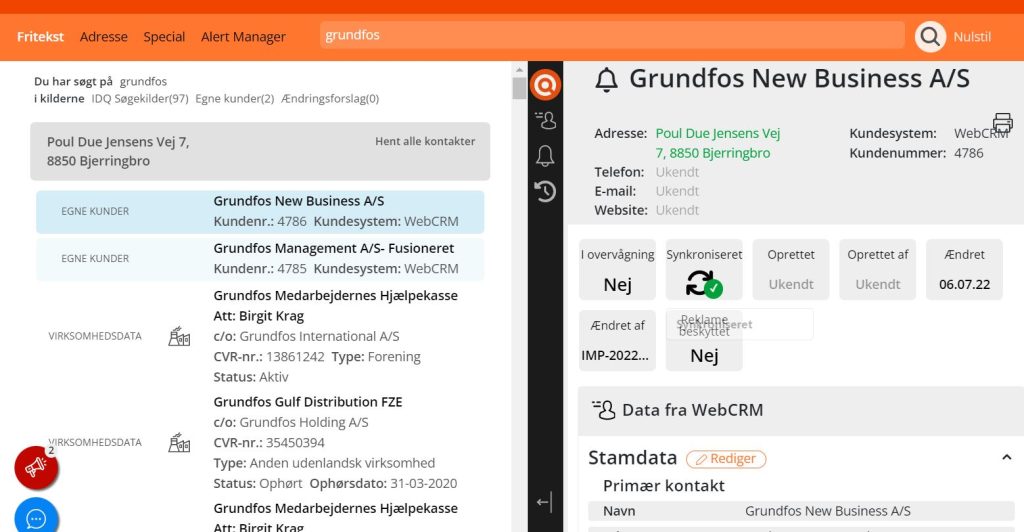Click CVR-nr. 35450394 text
Screen dimensions: 1024x532
coord(269,443)
